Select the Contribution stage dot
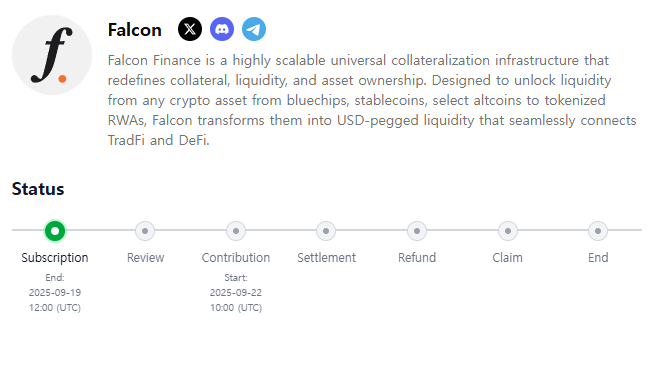Screen dimensions: 650x365 click(x=236, y=231)
